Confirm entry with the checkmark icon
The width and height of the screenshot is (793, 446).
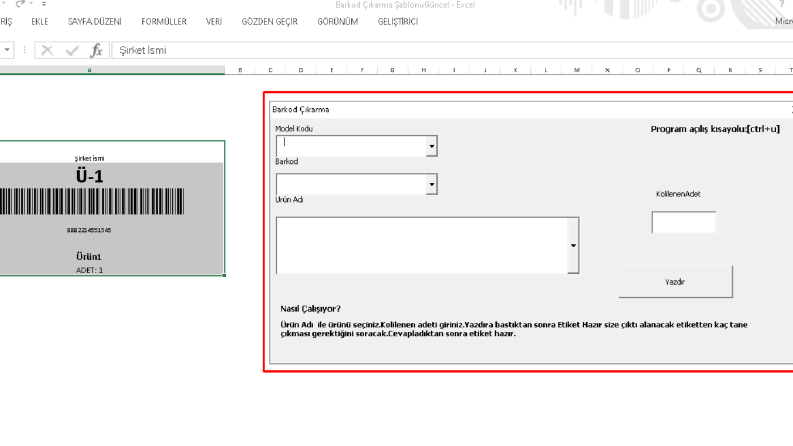click(72, 50)
